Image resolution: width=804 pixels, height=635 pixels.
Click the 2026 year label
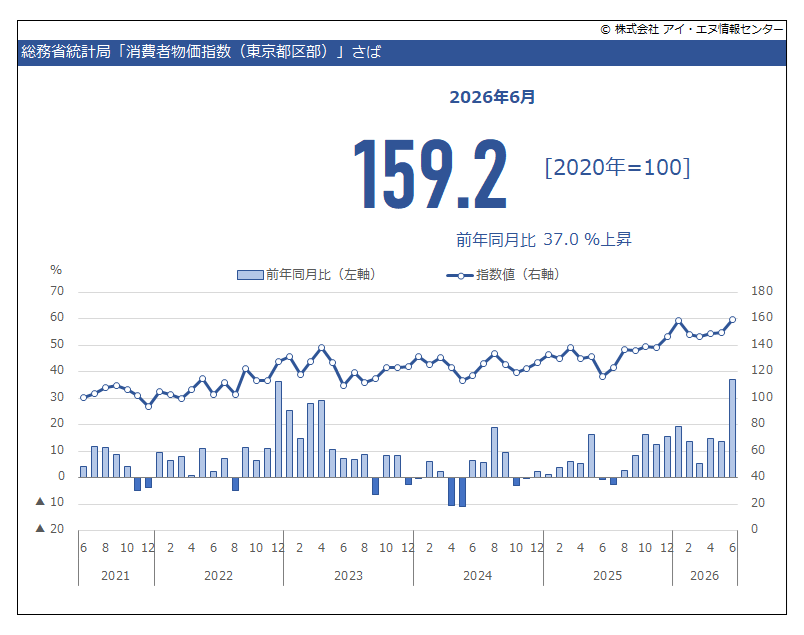[x=705, y=576]
